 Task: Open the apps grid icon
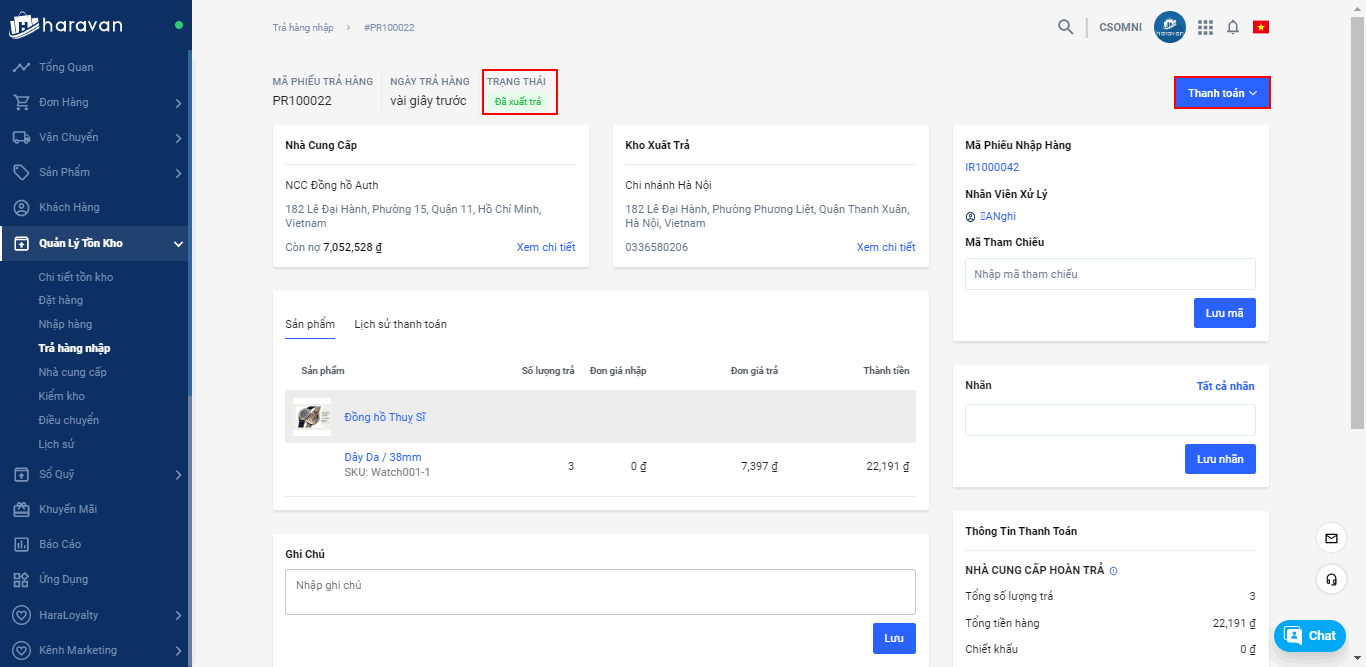click(1205, 27)
